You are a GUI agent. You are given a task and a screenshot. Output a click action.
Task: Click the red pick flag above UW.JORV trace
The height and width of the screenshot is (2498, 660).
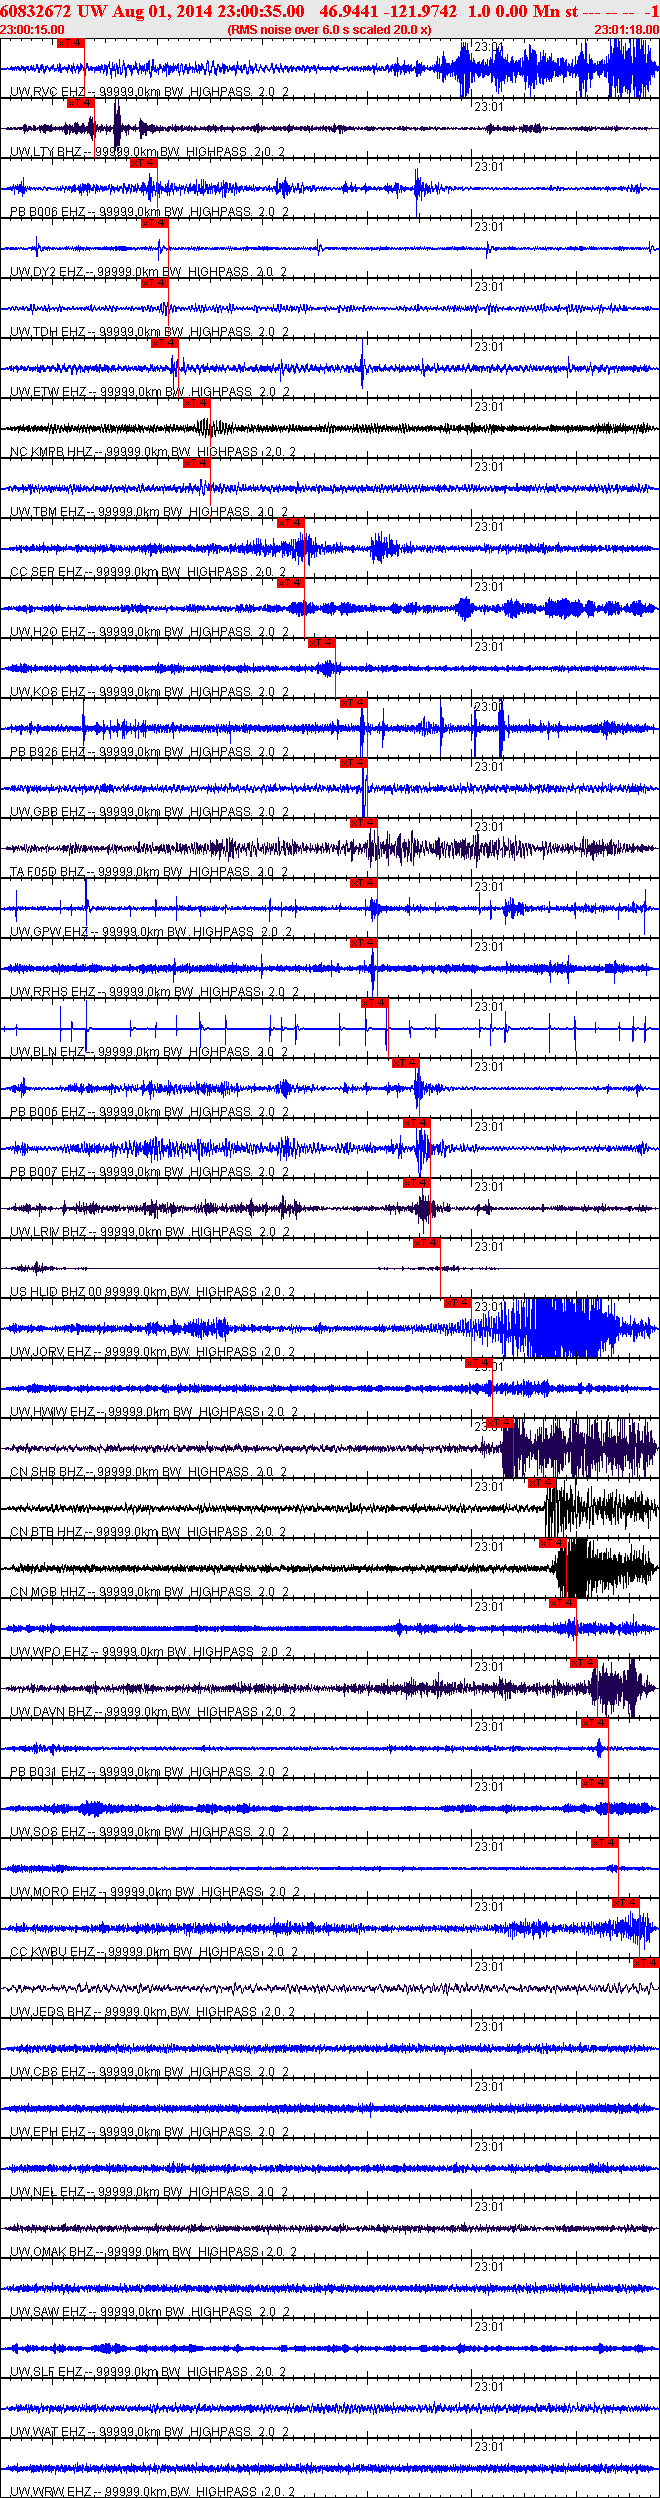coord(457,1303)
